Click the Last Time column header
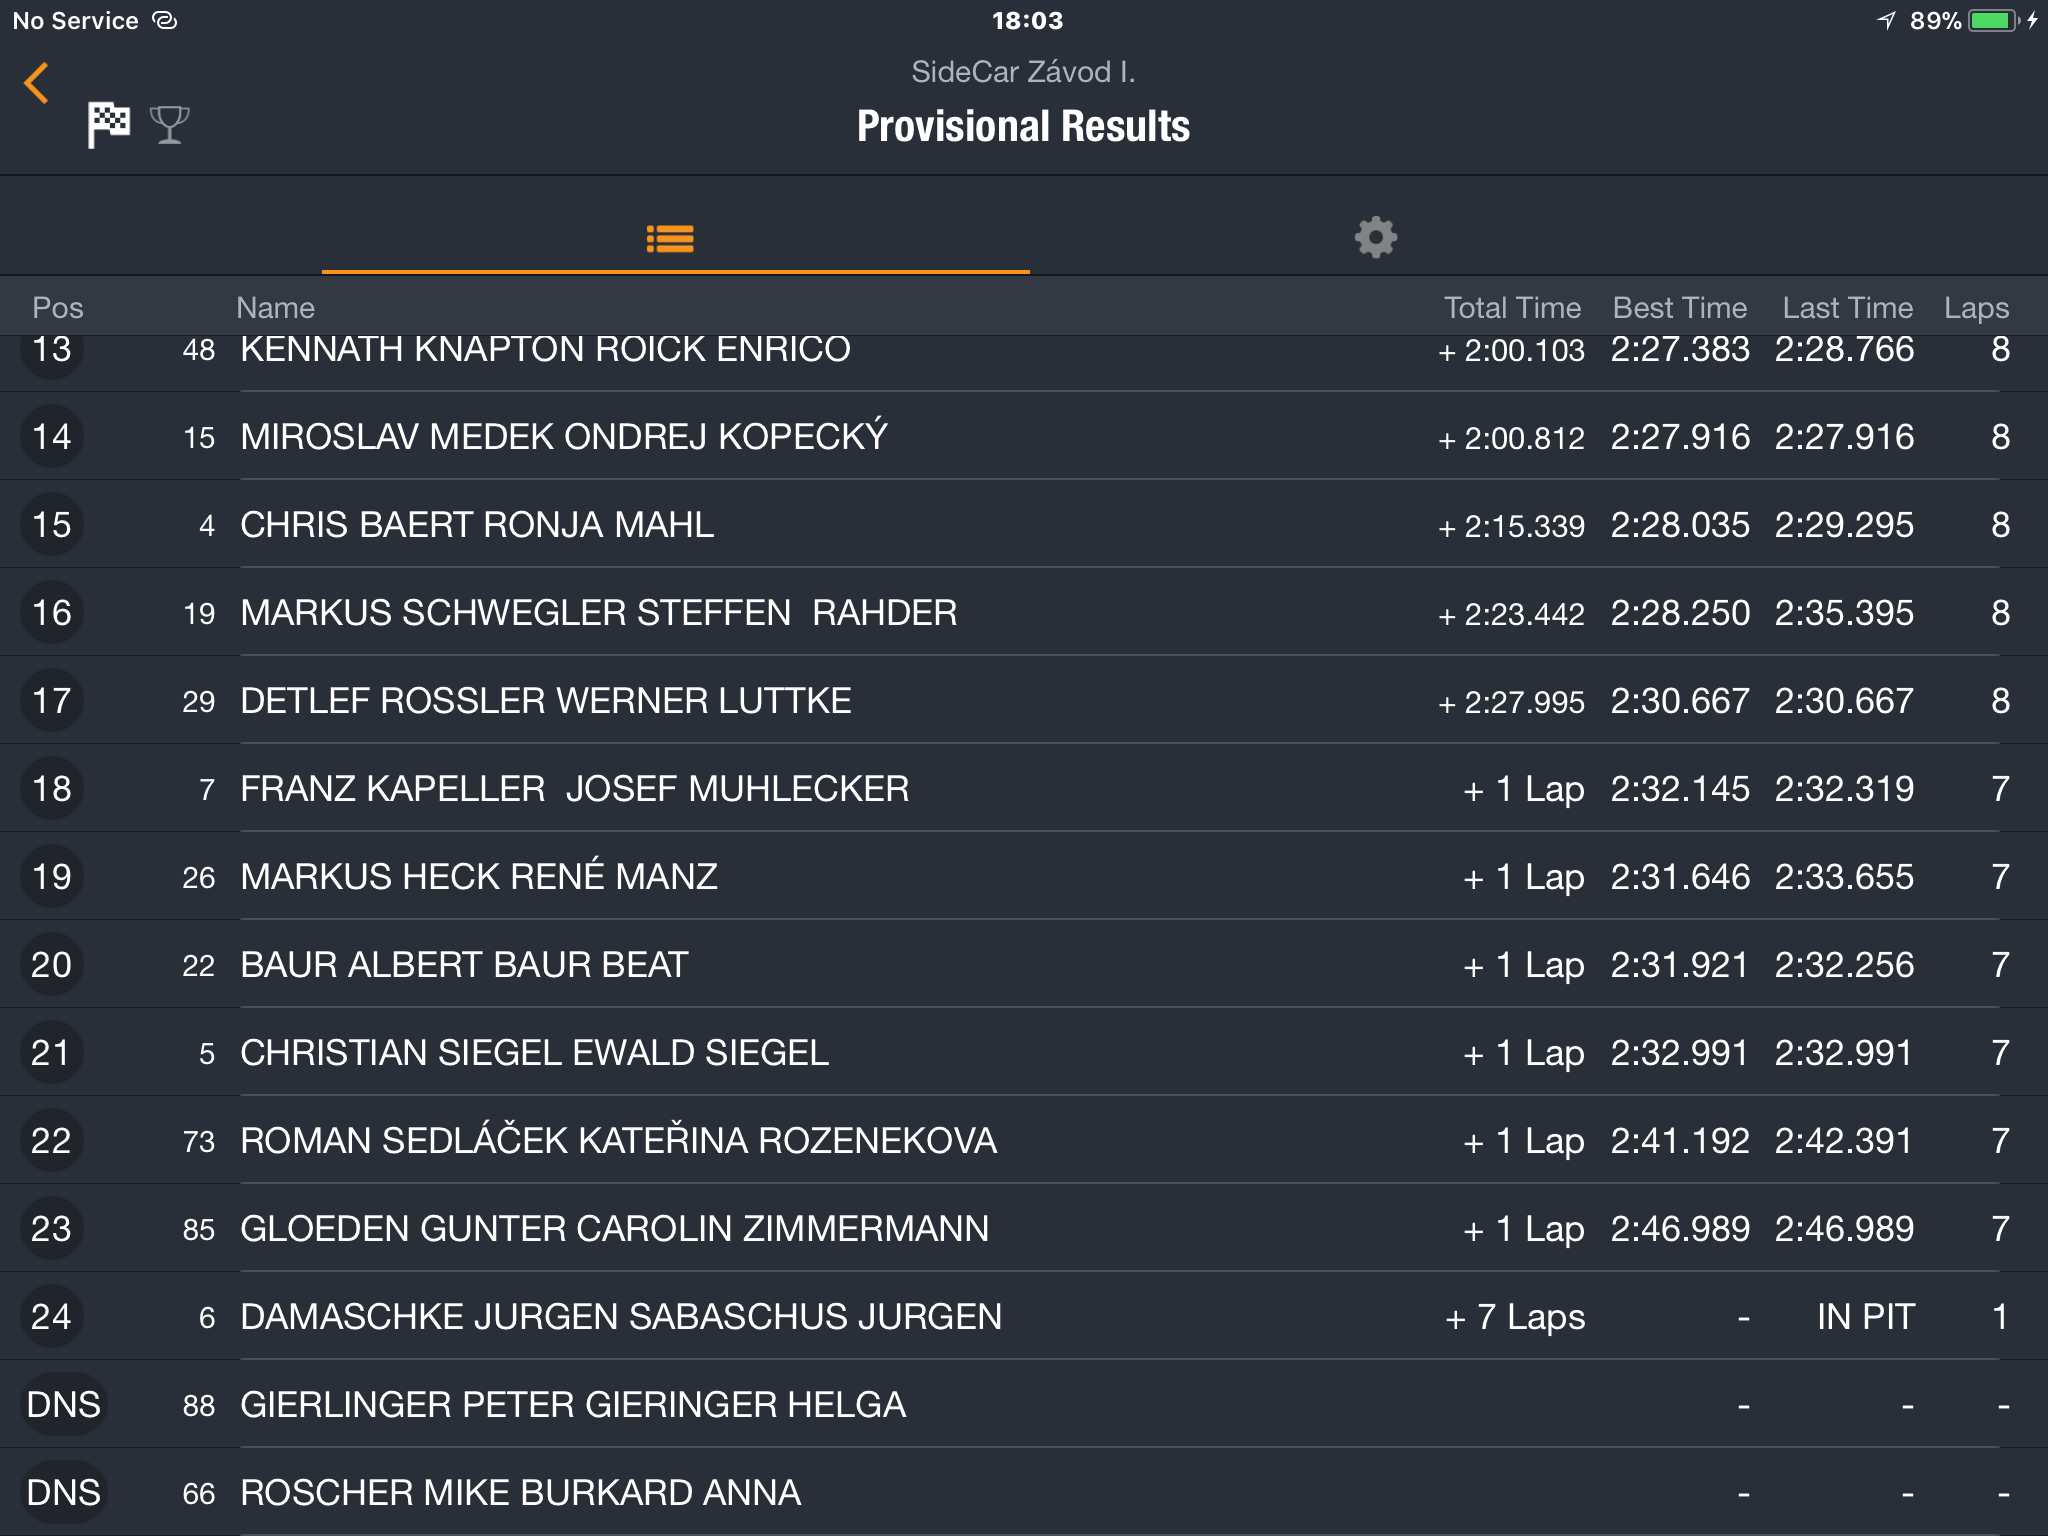 pos(1847,308)
